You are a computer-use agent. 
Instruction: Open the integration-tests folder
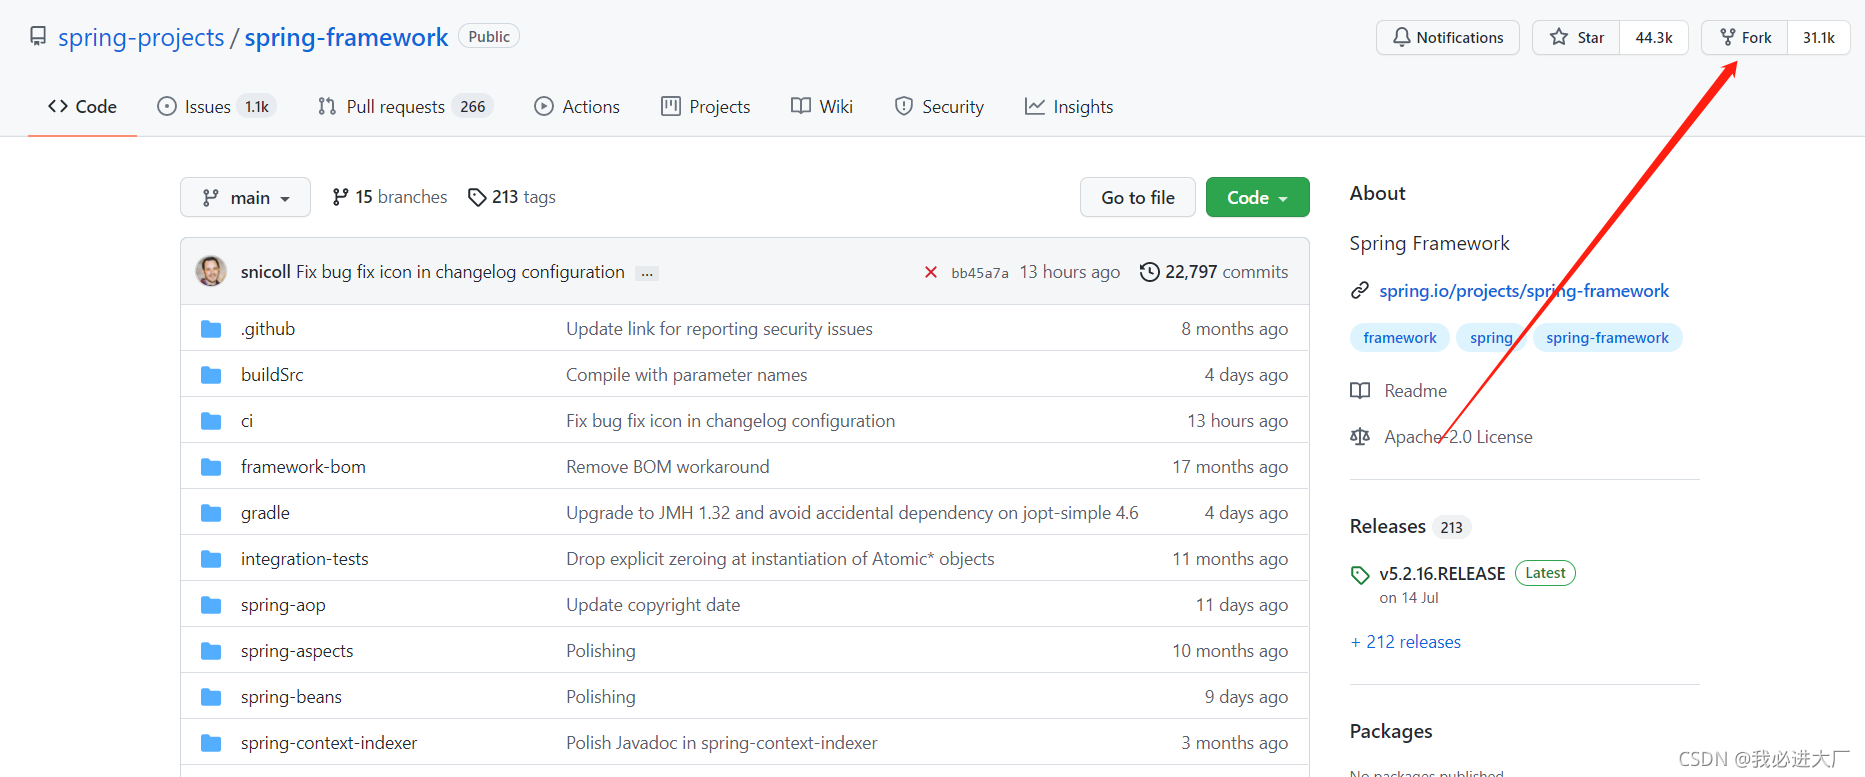point(305,559)
